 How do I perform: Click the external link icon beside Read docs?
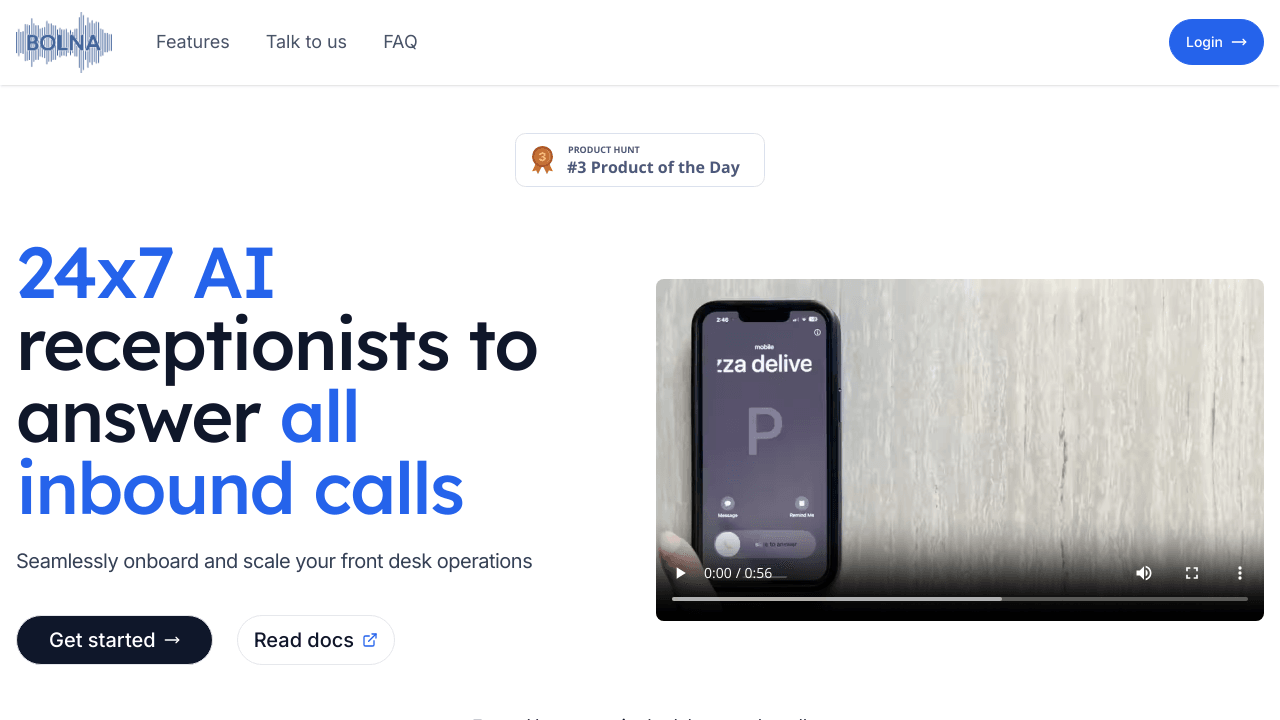370,640
